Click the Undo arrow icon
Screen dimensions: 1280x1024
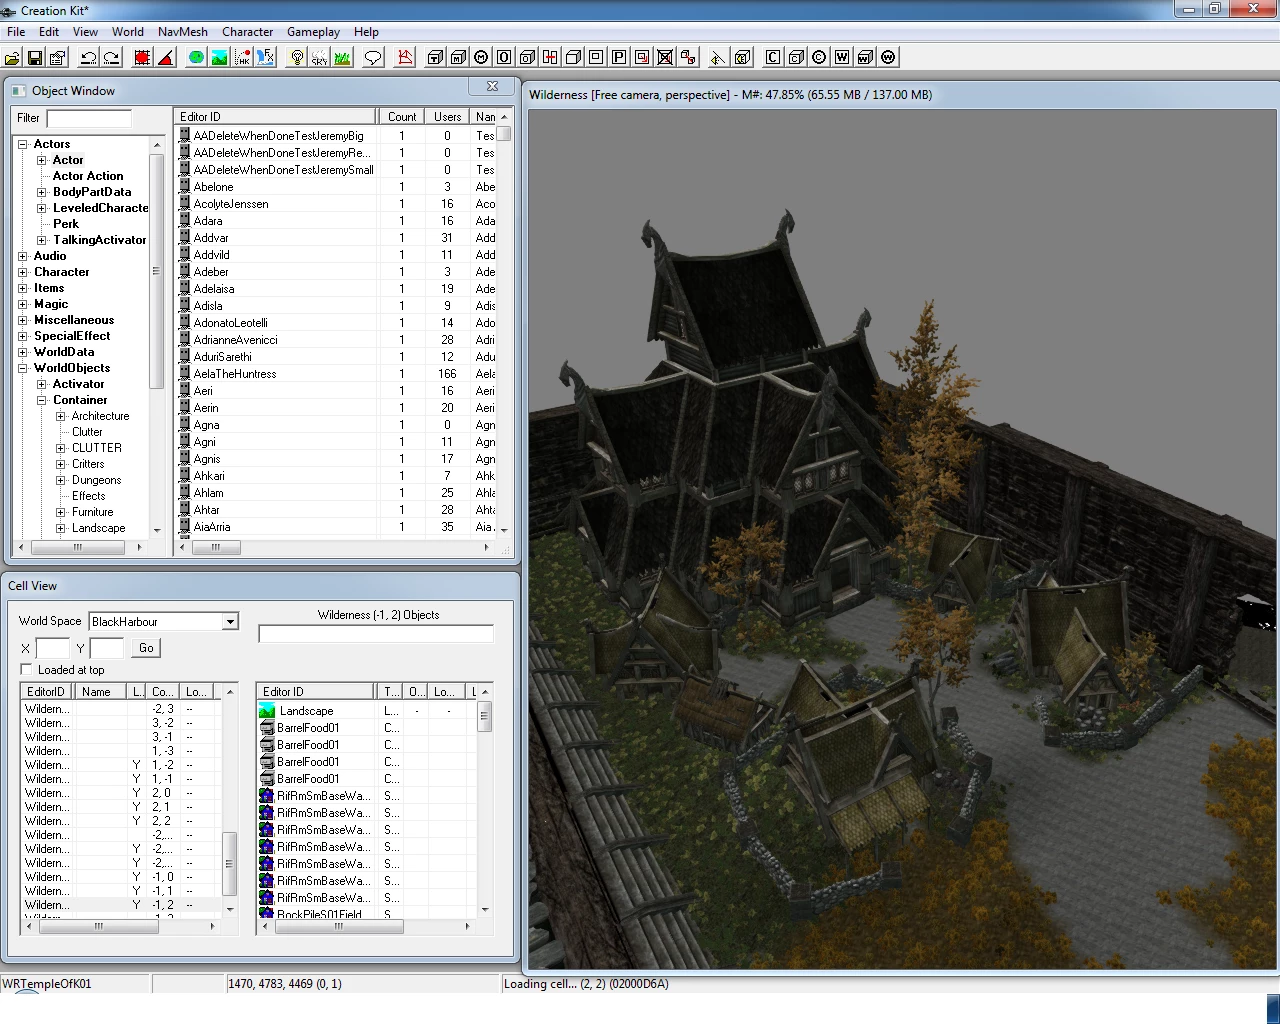[88, 58]
